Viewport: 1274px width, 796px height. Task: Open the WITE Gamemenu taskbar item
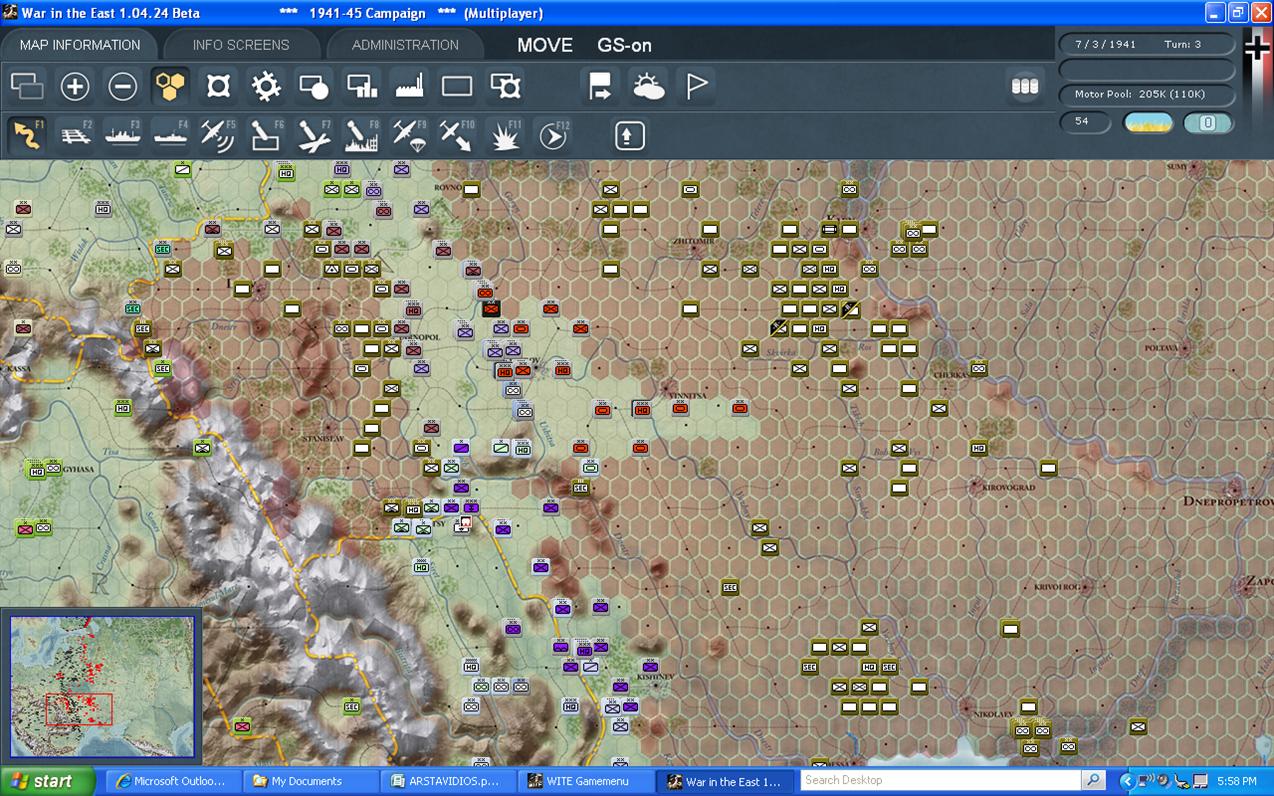pyautogui.click(x=587, y=781)
